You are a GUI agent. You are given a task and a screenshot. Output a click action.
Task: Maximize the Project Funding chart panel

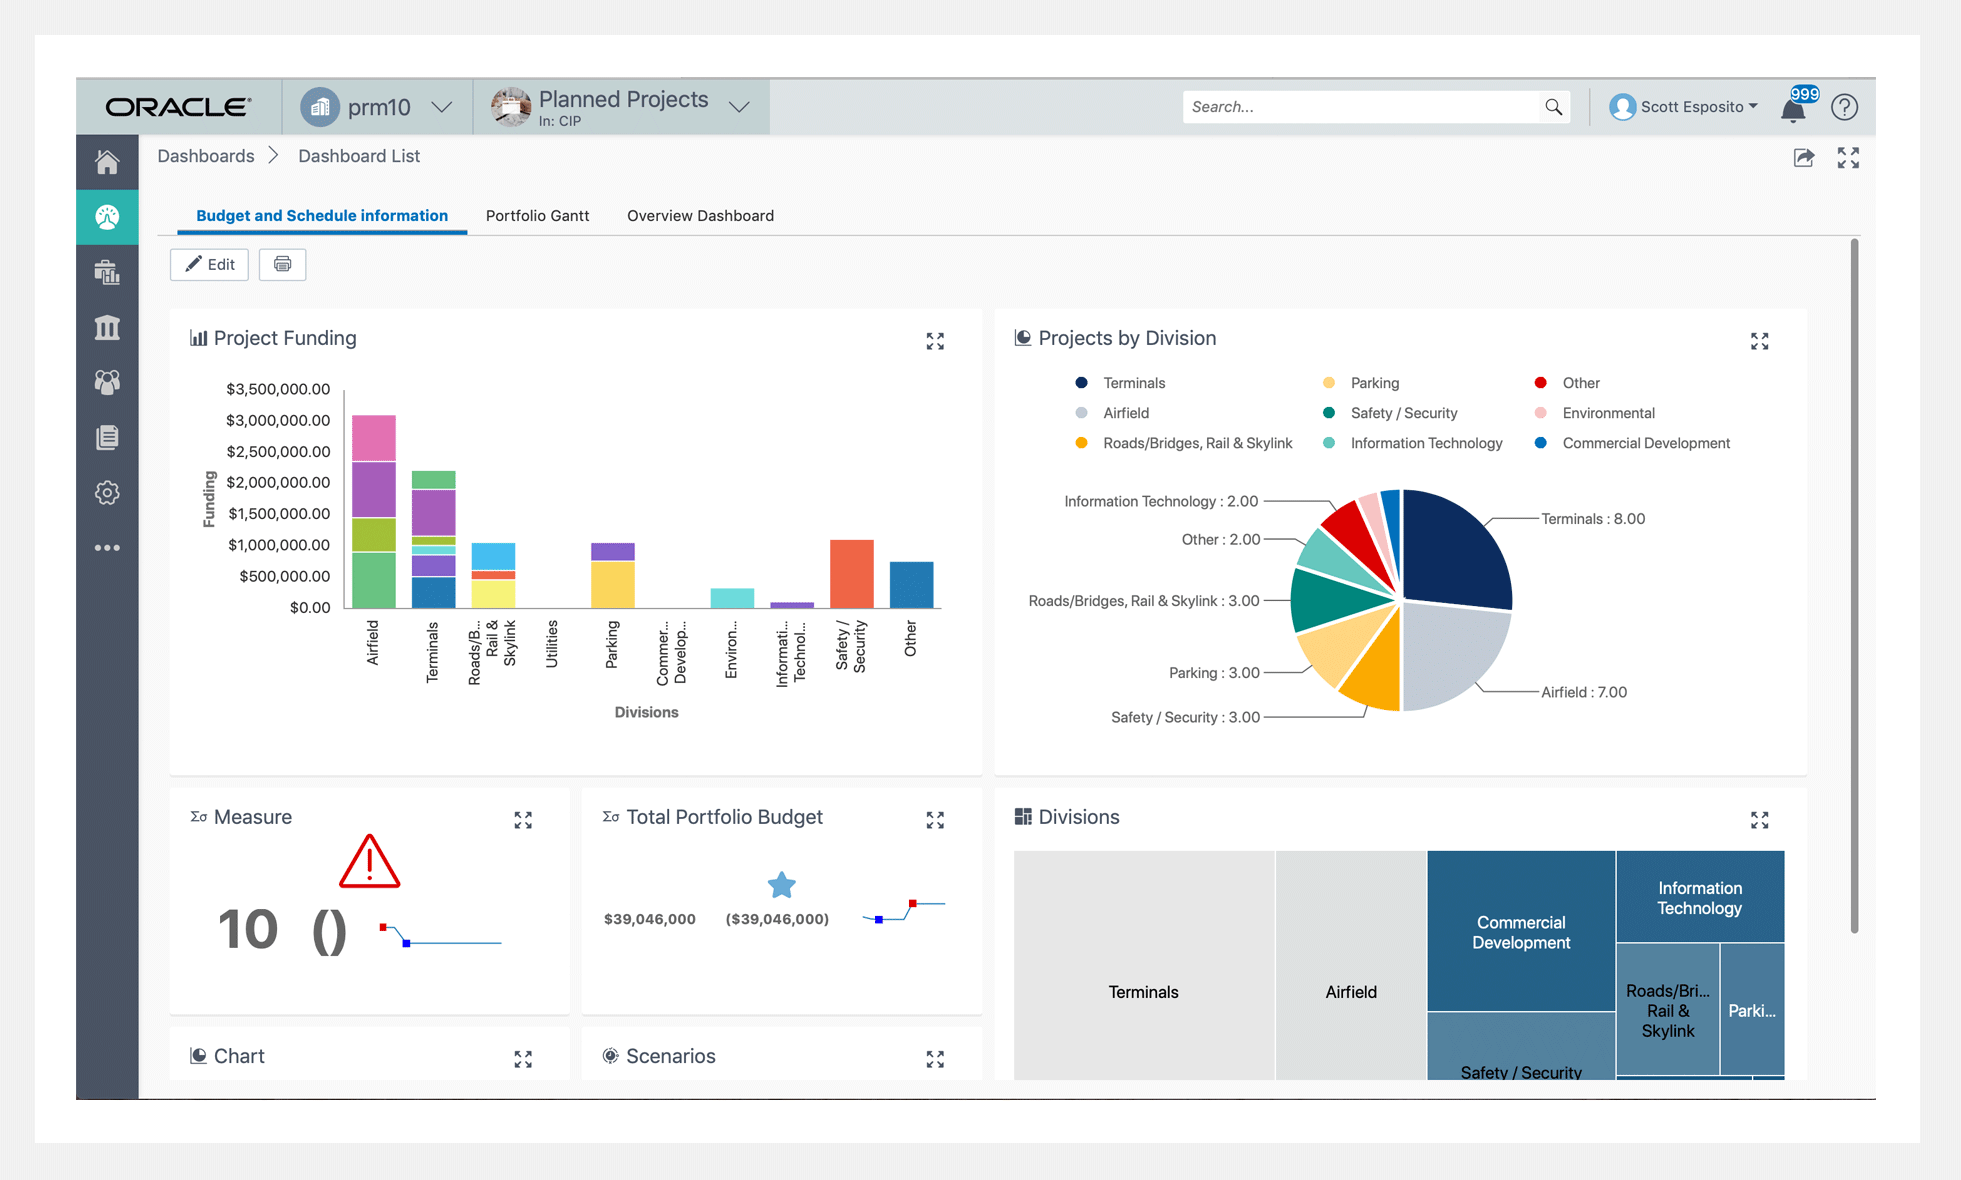(935, 342)
